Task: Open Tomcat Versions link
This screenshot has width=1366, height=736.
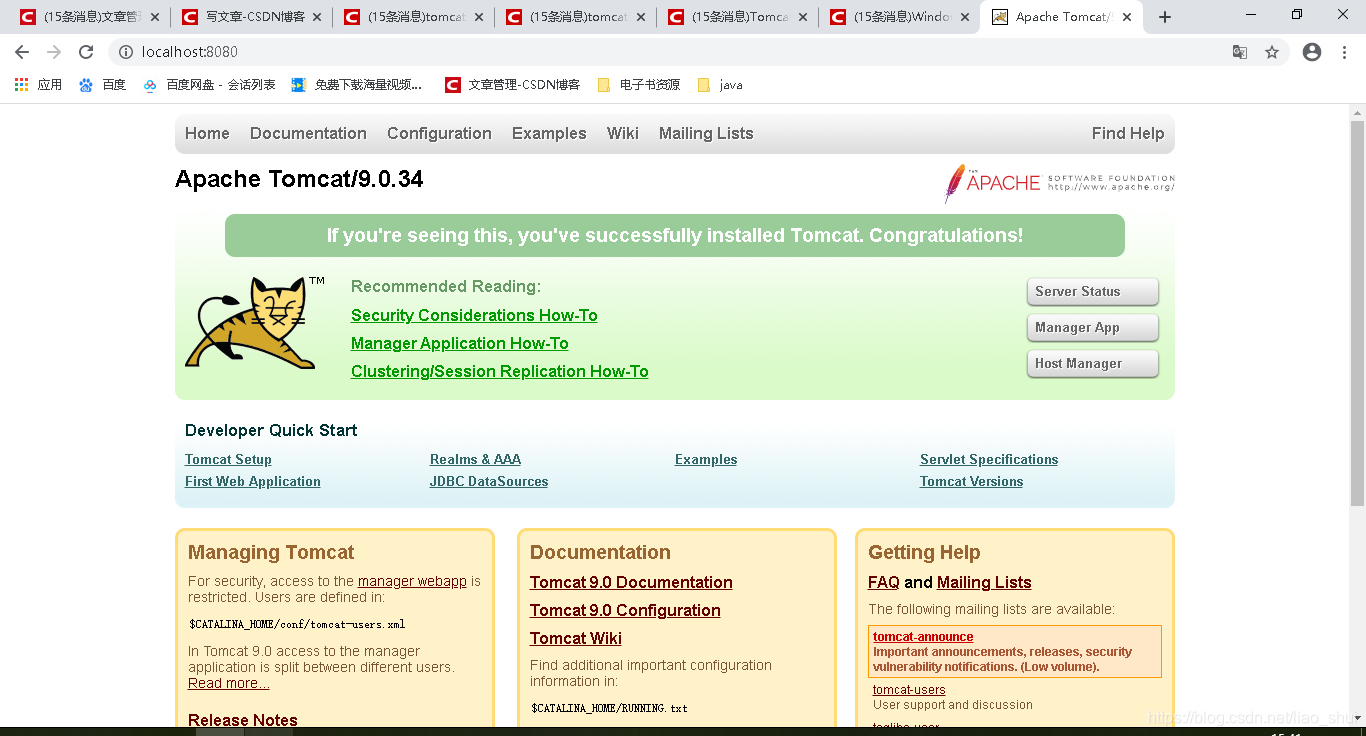Action: [971, 482]
